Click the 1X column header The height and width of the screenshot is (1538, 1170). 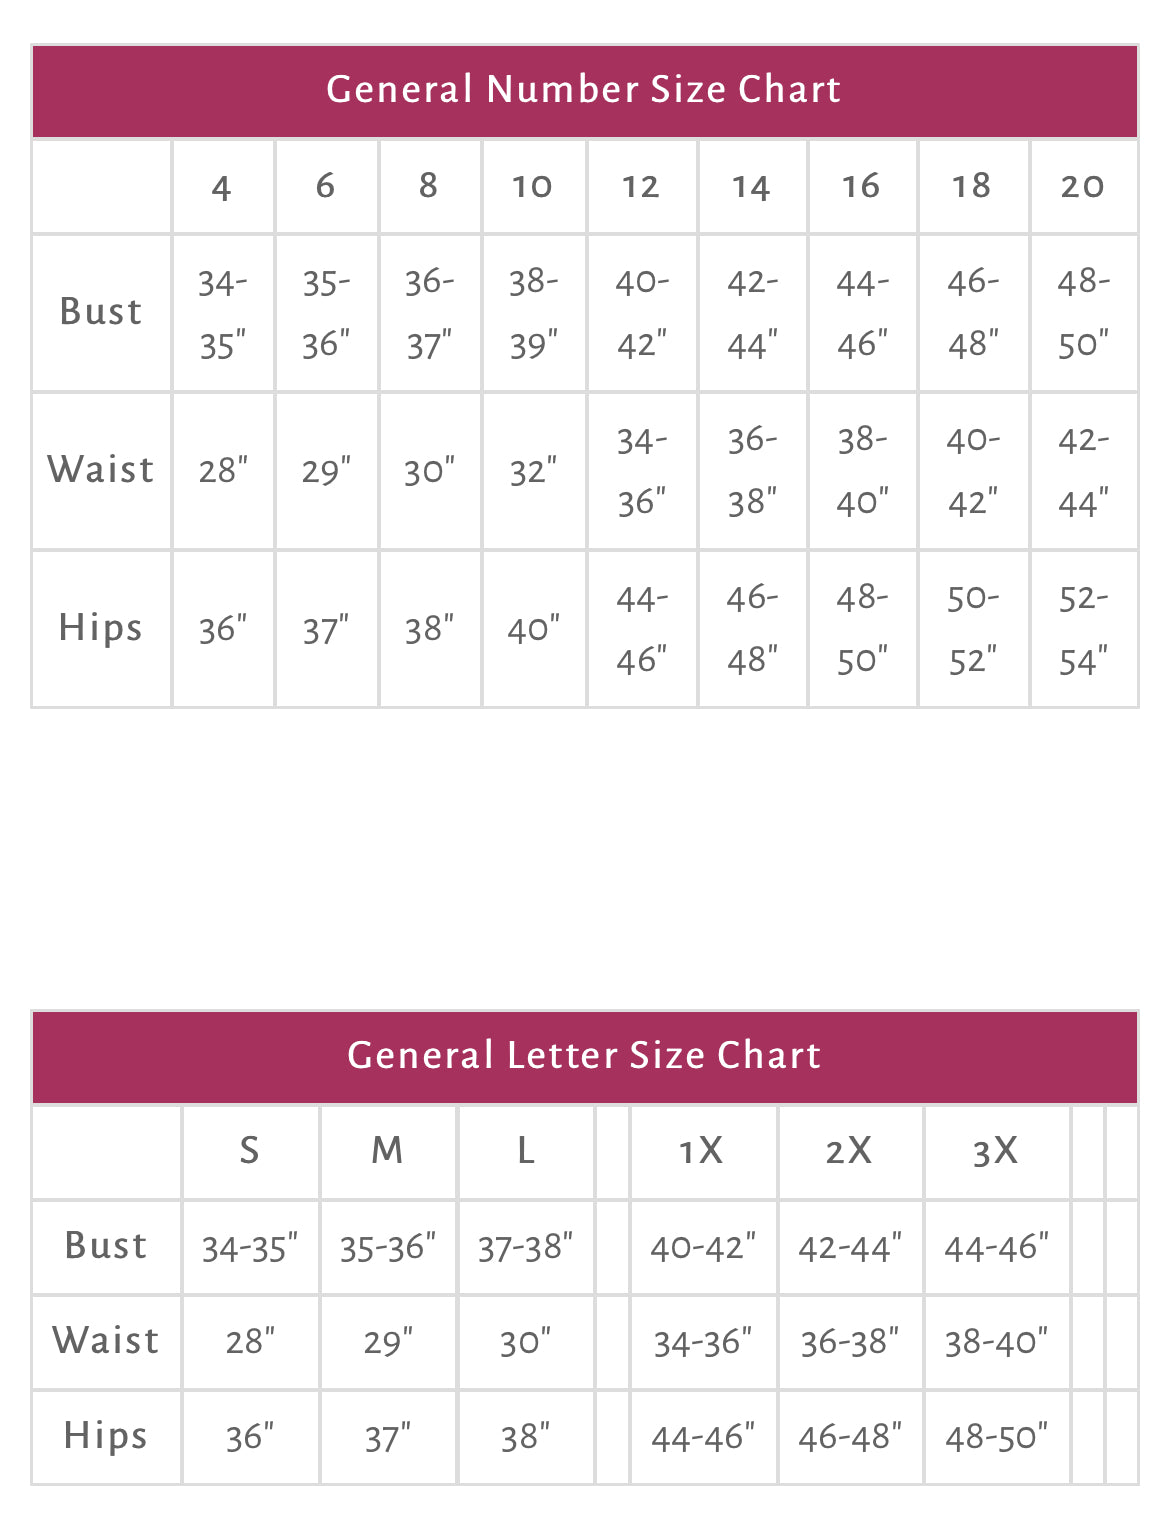pos(701,1151)
